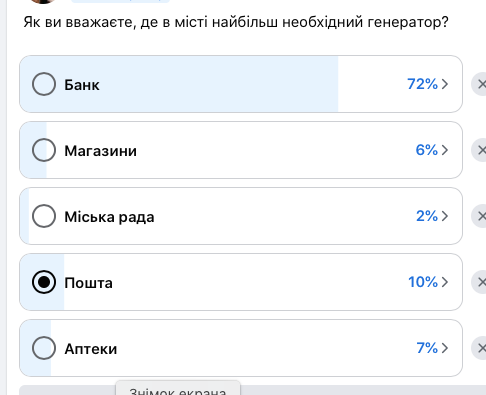
Task: Open the 10% result details
Action: click(x=423, y=282)
